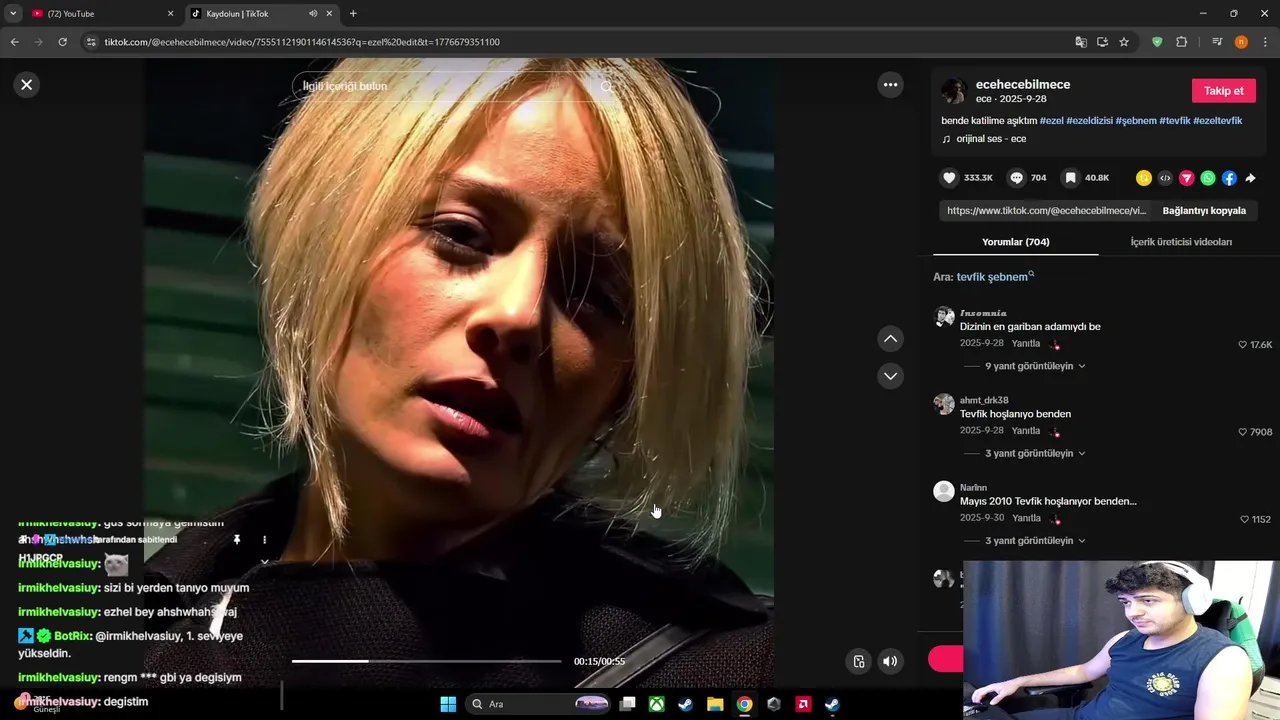Open more share options arrow

pos(1250,178)
